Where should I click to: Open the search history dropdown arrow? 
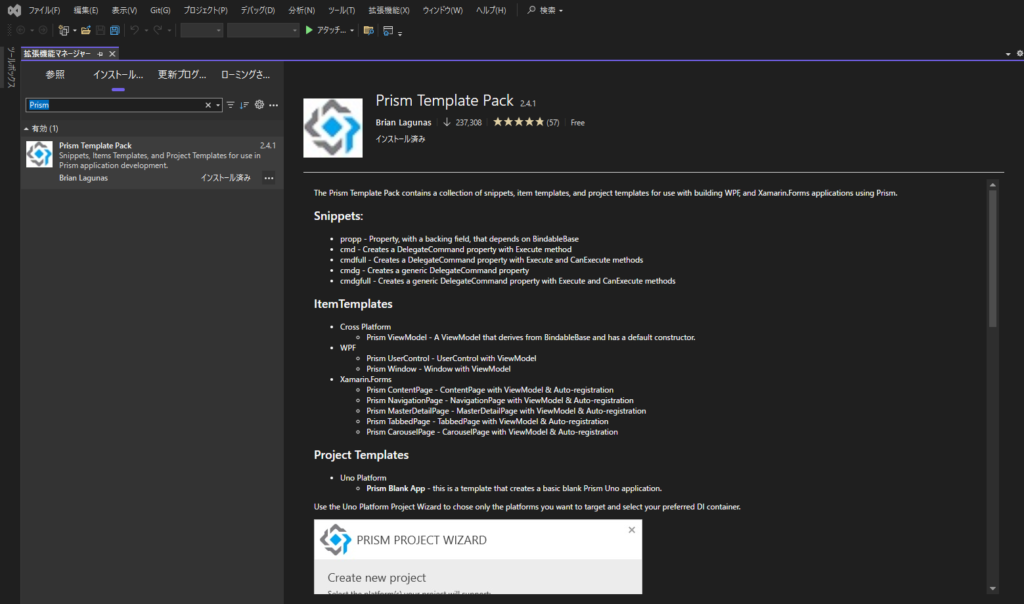217,105
